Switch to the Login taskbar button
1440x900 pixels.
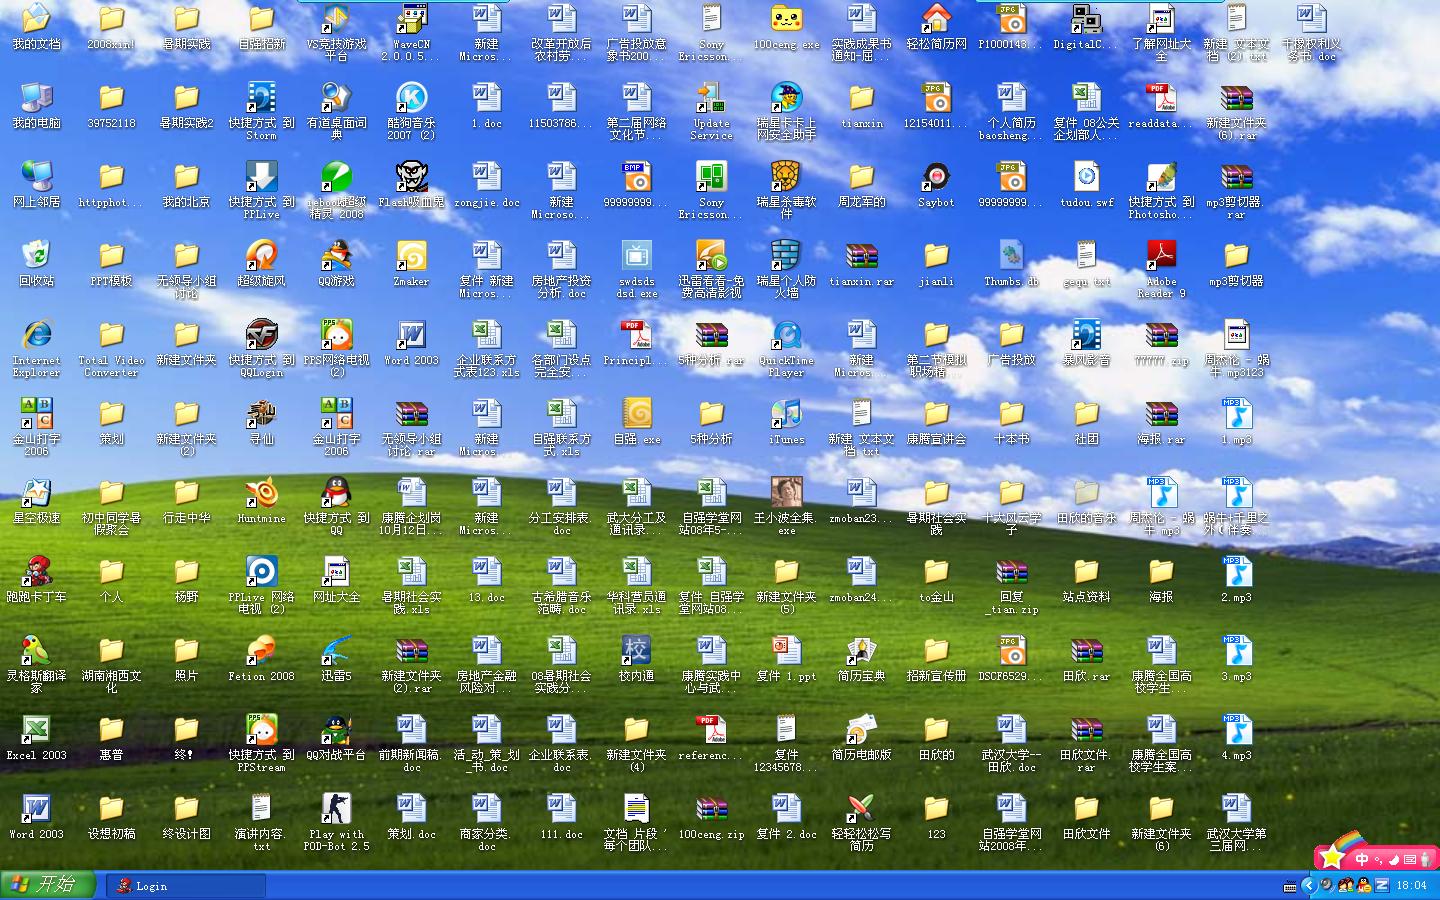point(184,886)
